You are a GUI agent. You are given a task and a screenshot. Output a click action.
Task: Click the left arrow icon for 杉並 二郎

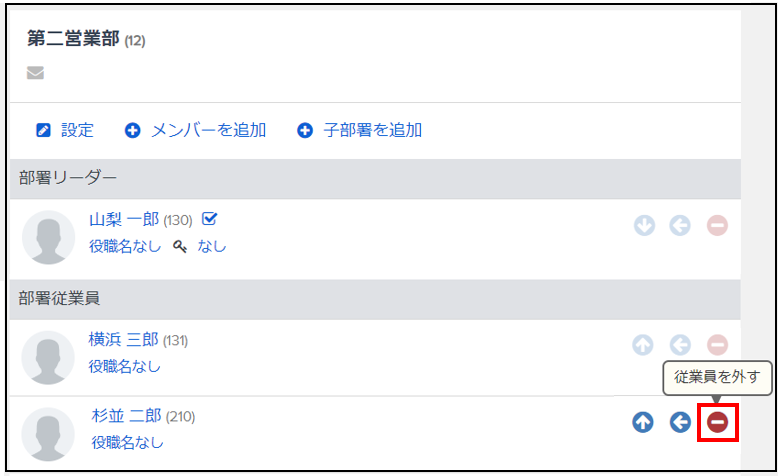click(680, 422)
